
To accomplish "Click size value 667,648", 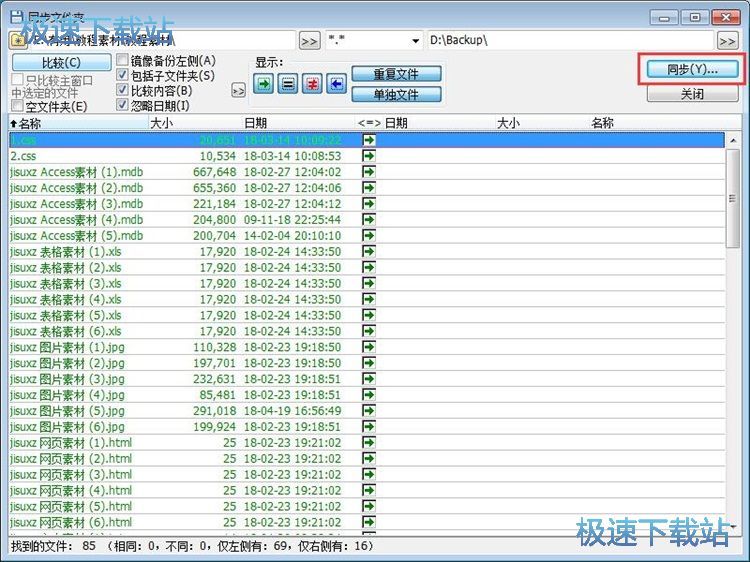I will (214, 172).
